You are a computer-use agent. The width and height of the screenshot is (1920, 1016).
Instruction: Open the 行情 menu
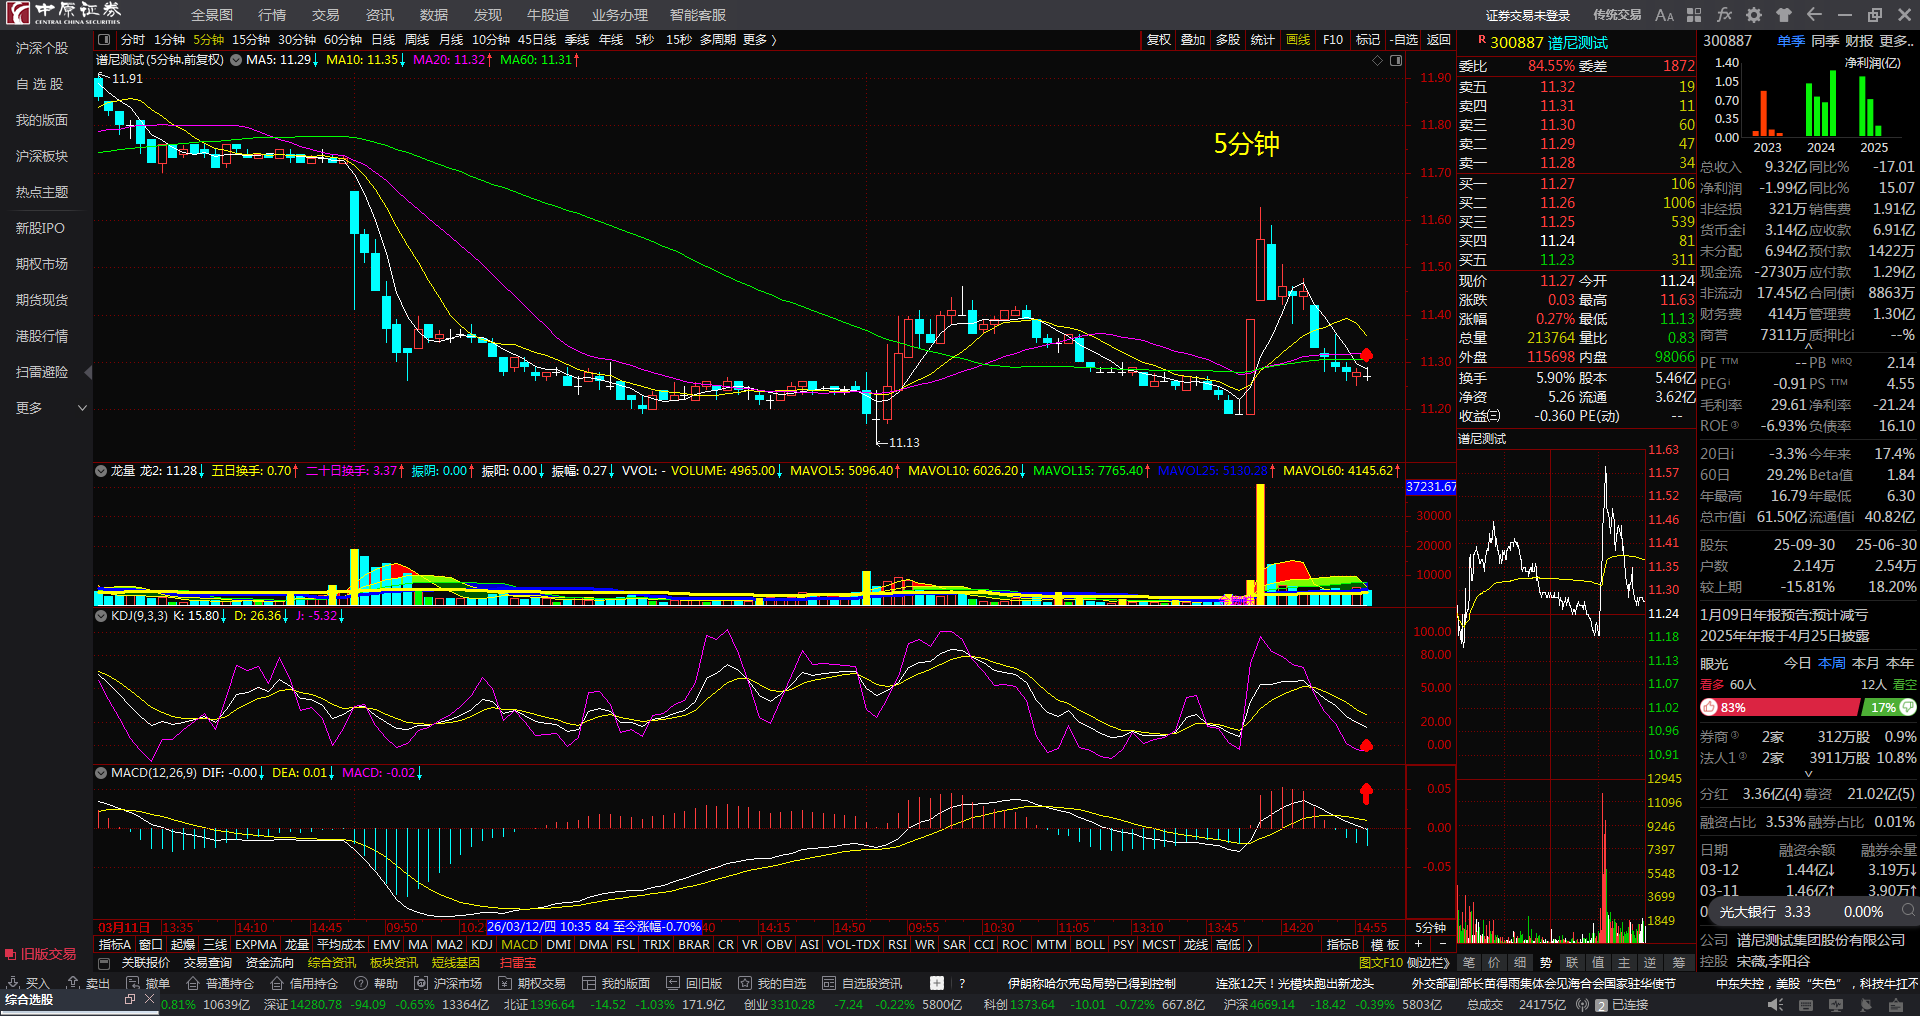click(272, 15)
